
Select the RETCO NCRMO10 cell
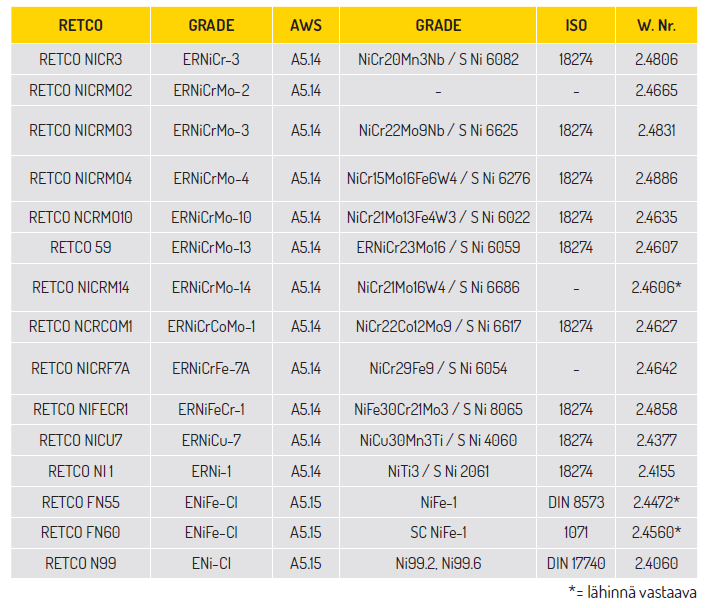81,217
